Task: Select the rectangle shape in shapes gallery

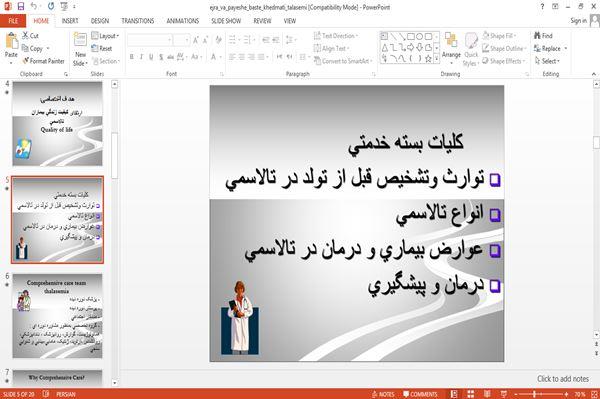Action: tap(411, 37)
